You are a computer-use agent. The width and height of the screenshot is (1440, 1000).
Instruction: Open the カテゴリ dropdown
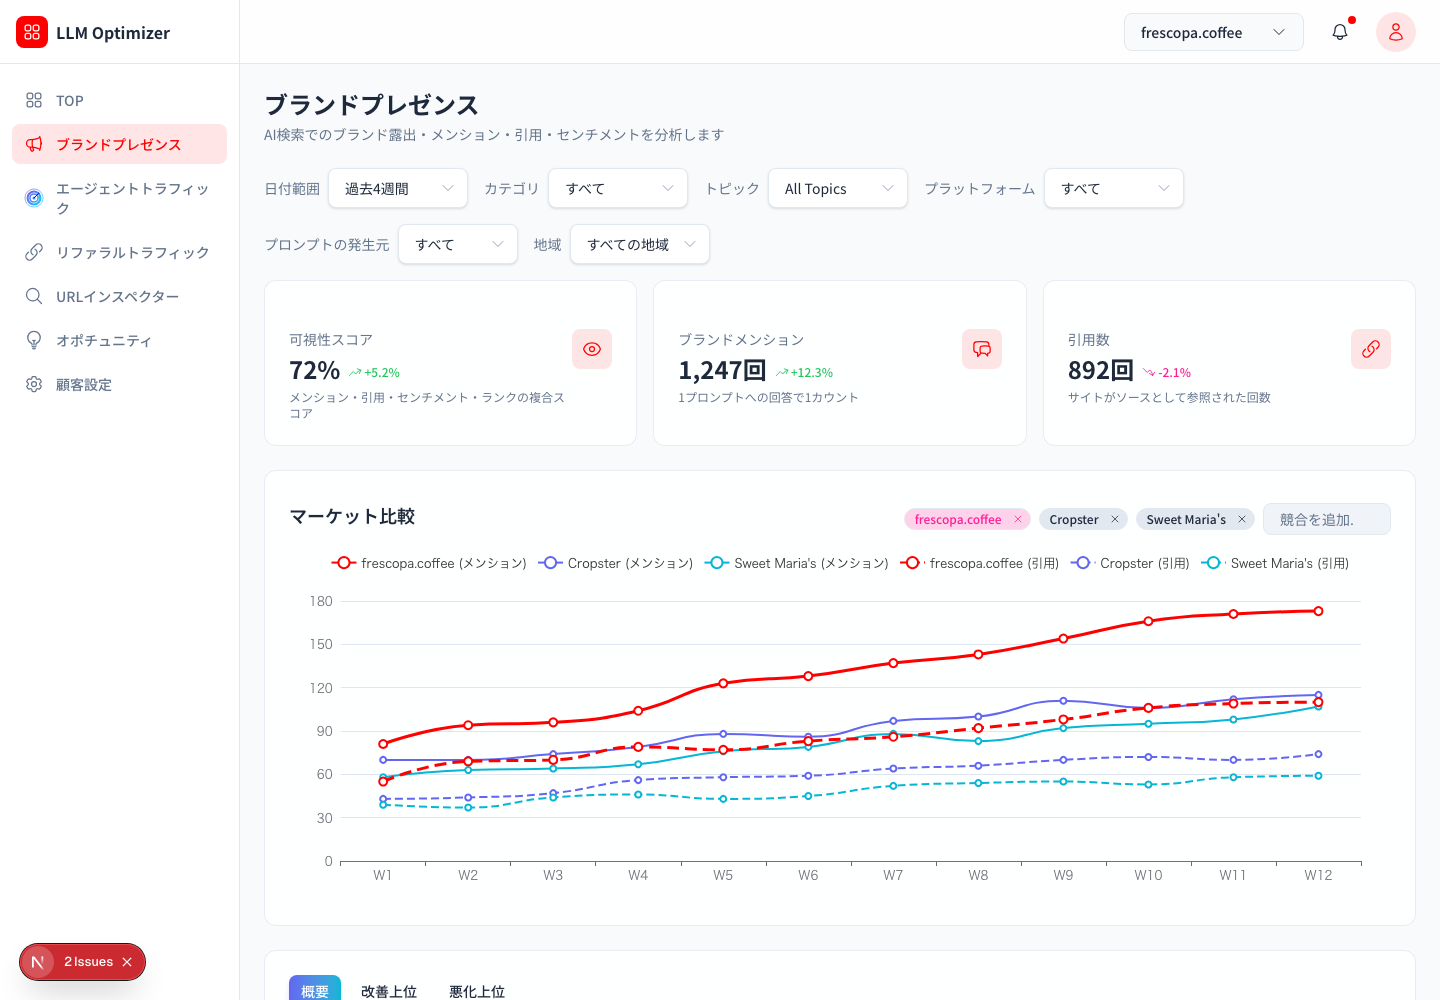(x=618, y=188)
